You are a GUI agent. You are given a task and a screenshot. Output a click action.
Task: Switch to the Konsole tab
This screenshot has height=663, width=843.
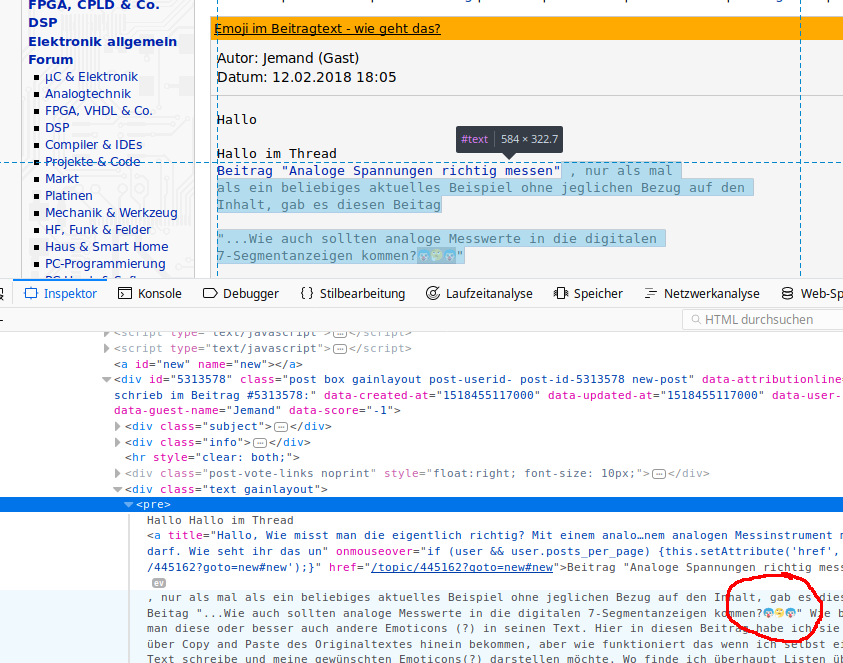tap(149, 294)
